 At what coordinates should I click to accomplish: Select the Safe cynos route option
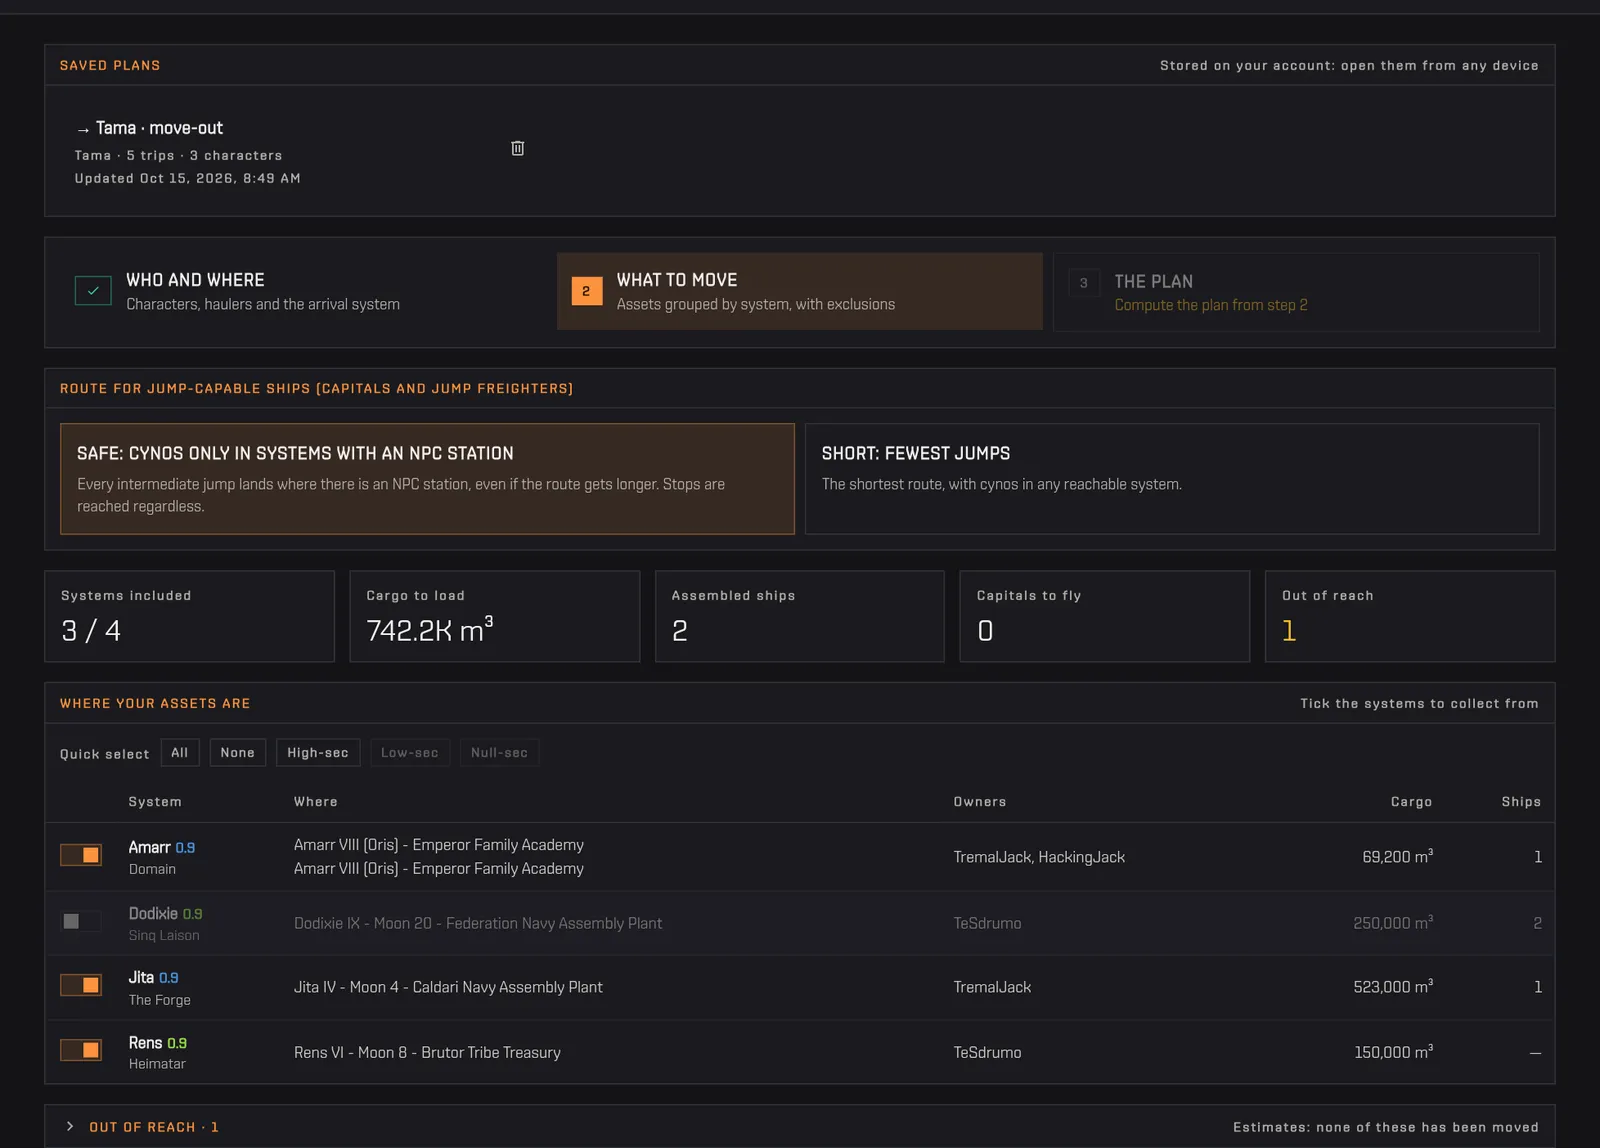coord(427,479)
